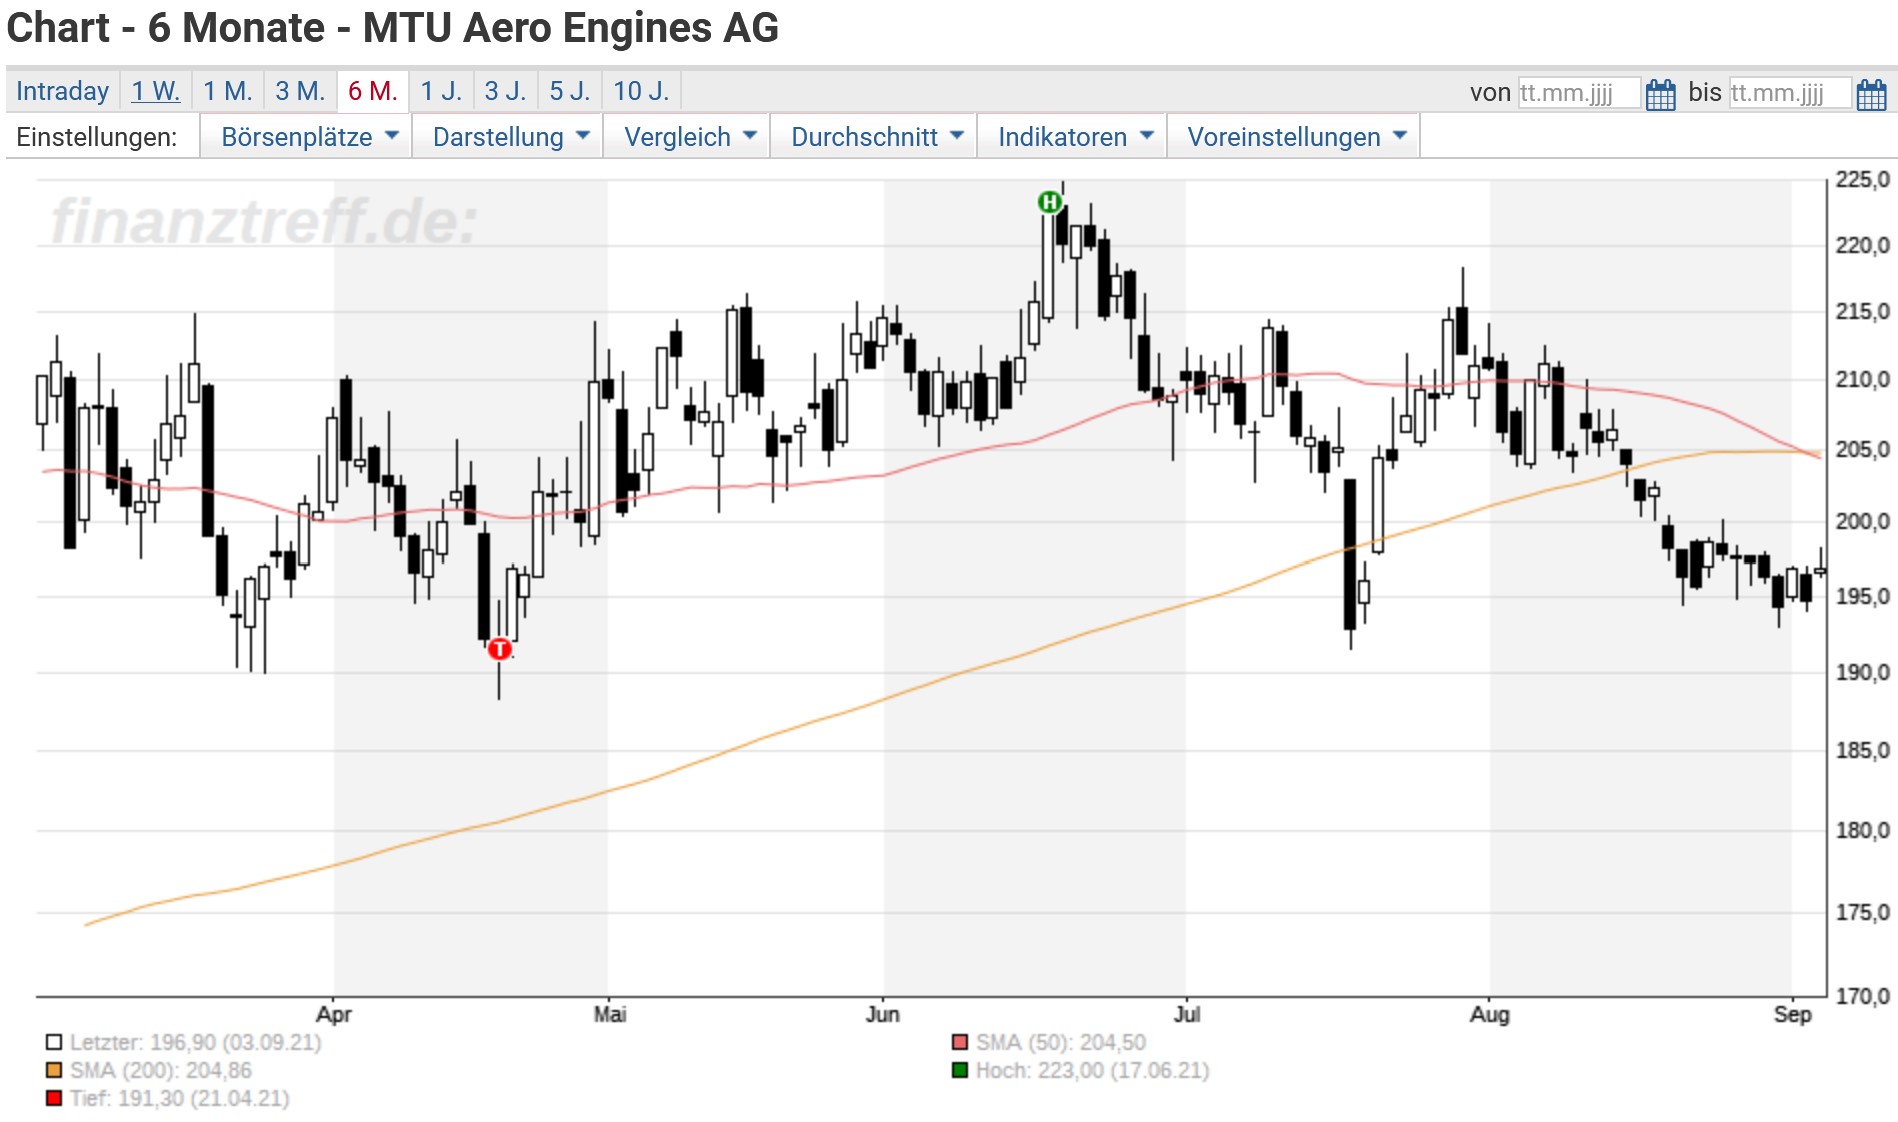Image resolution: width=1898 pixels, height=1122 pixels.
Task: Click 'Hoch: 223,00 (17.06.21)' legend text
Action: pyautogui.click(x=1093, y=1071)
